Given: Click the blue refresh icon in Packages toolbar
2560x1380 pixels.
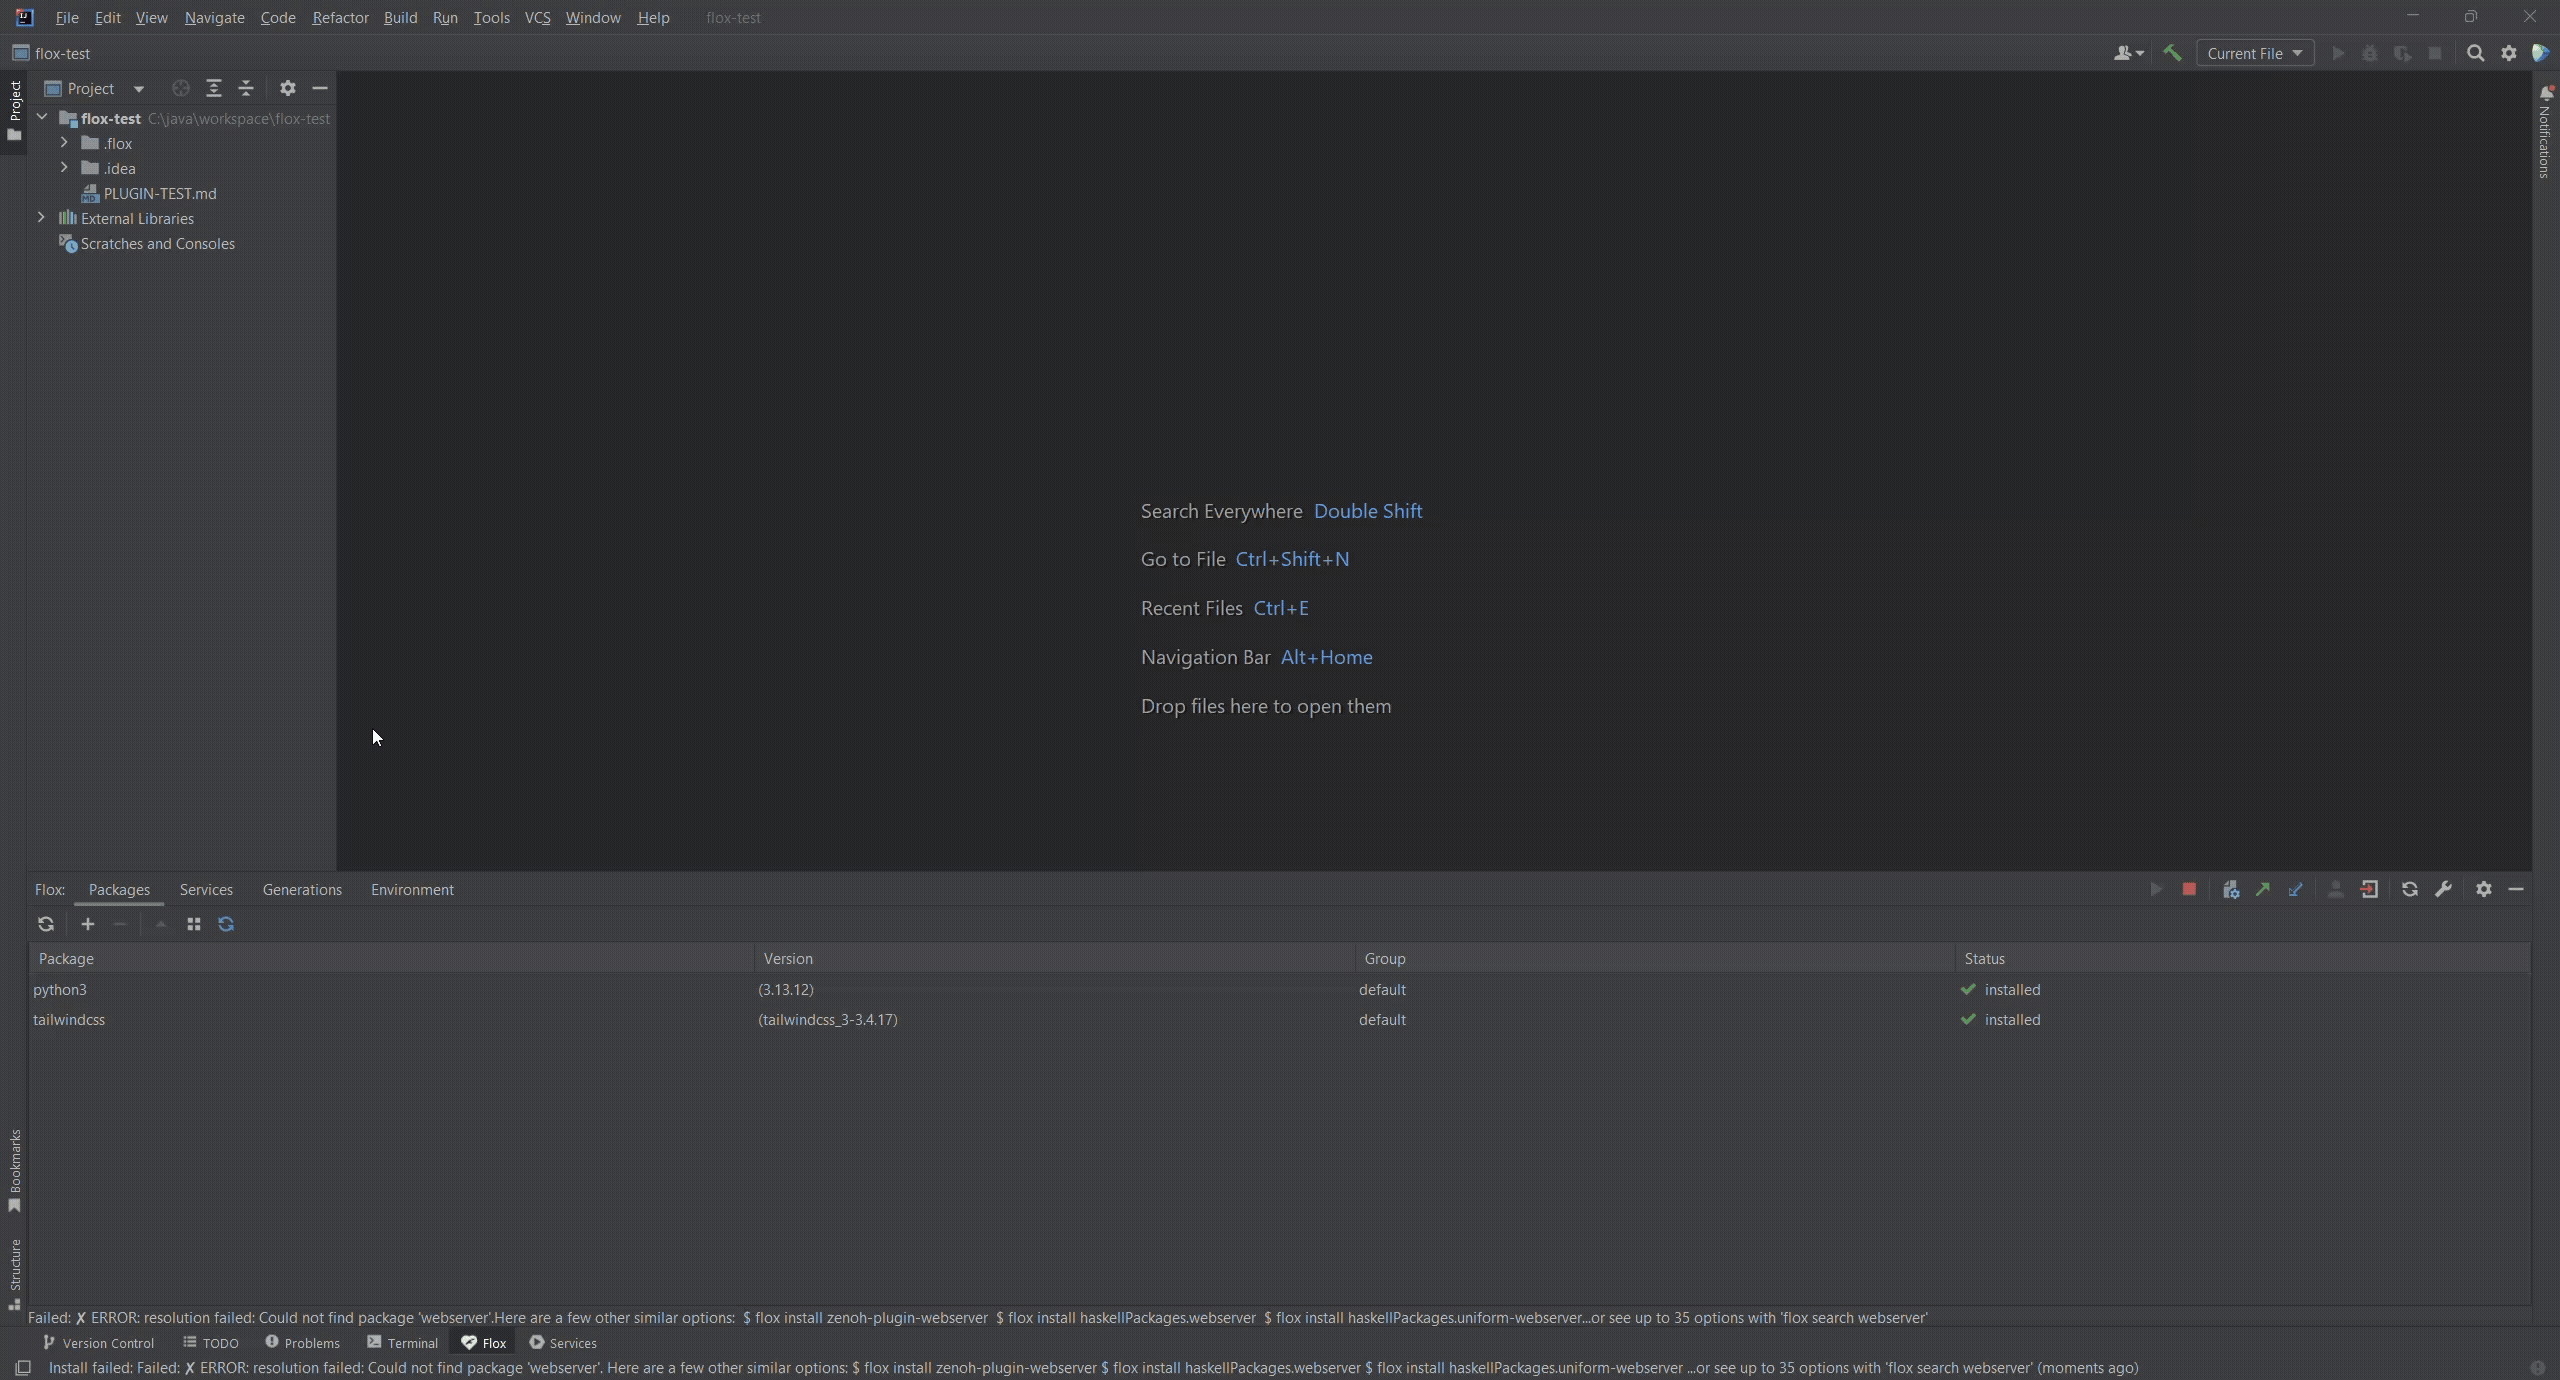Looking at the screenshot, I should click(226, 924).
